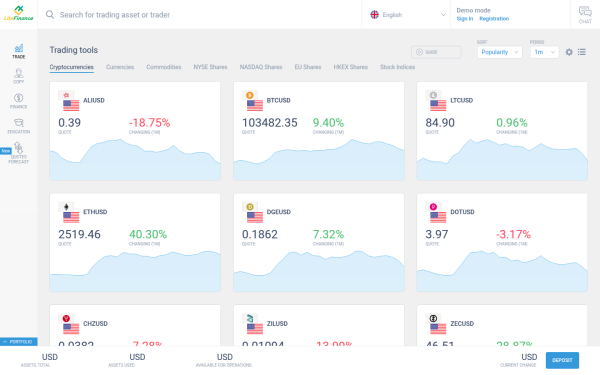The width and height of the screenshot is (600, 375).
Task: Click the DOTUSD change -3.17%
Action: point(513,234)
